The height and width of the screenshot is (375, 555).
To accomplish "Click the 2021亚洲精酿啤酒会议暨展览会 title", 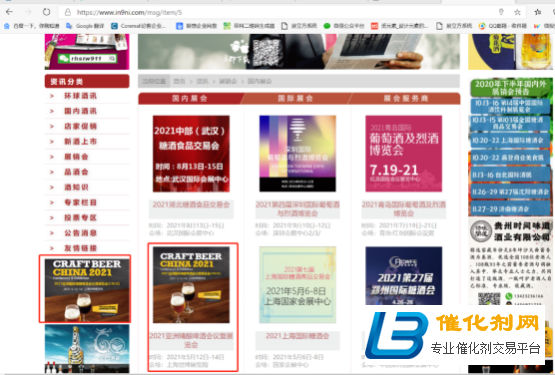I will (191, 340).
